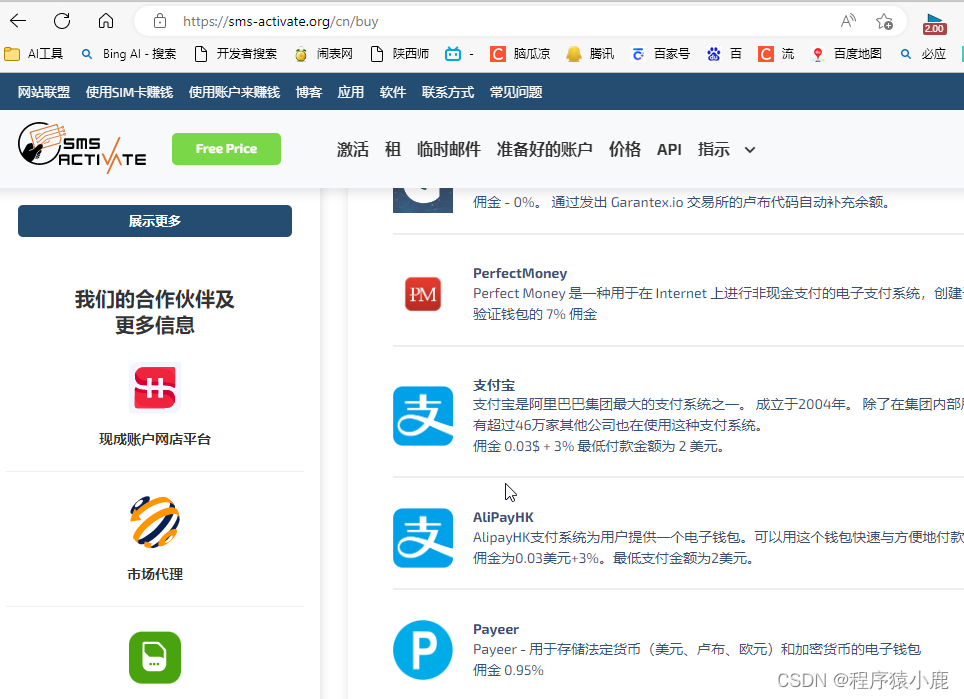Open 应用 menu item
Screen dimensions: 964x699
pos(350,92)
